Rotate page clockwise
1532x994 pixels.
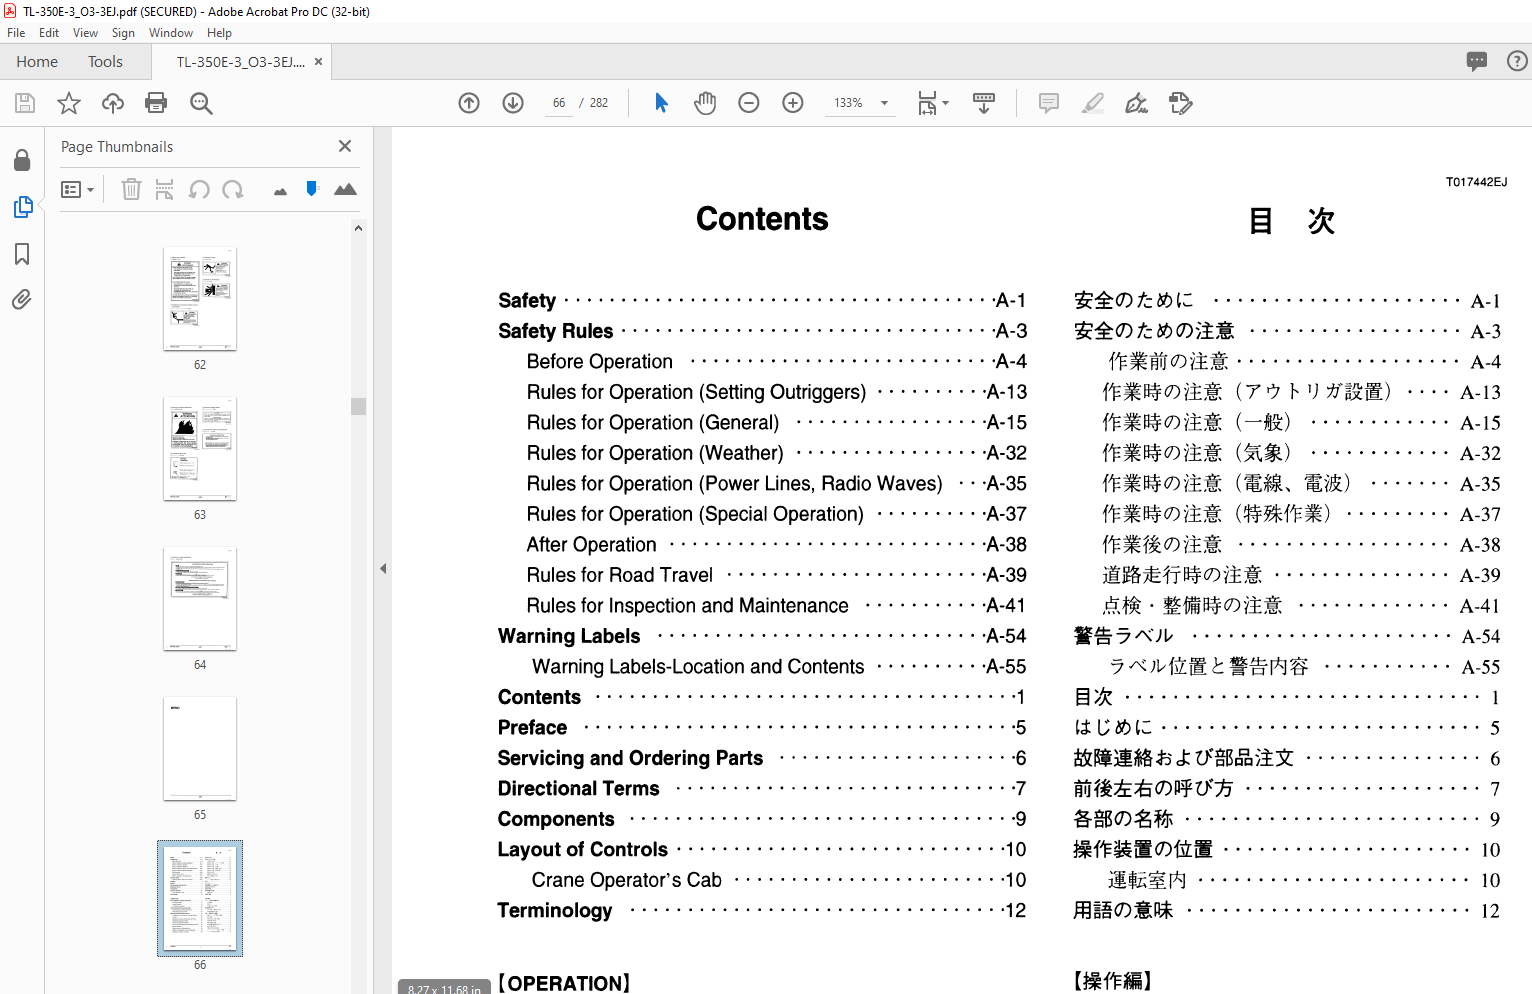click(x=233, y=189)
